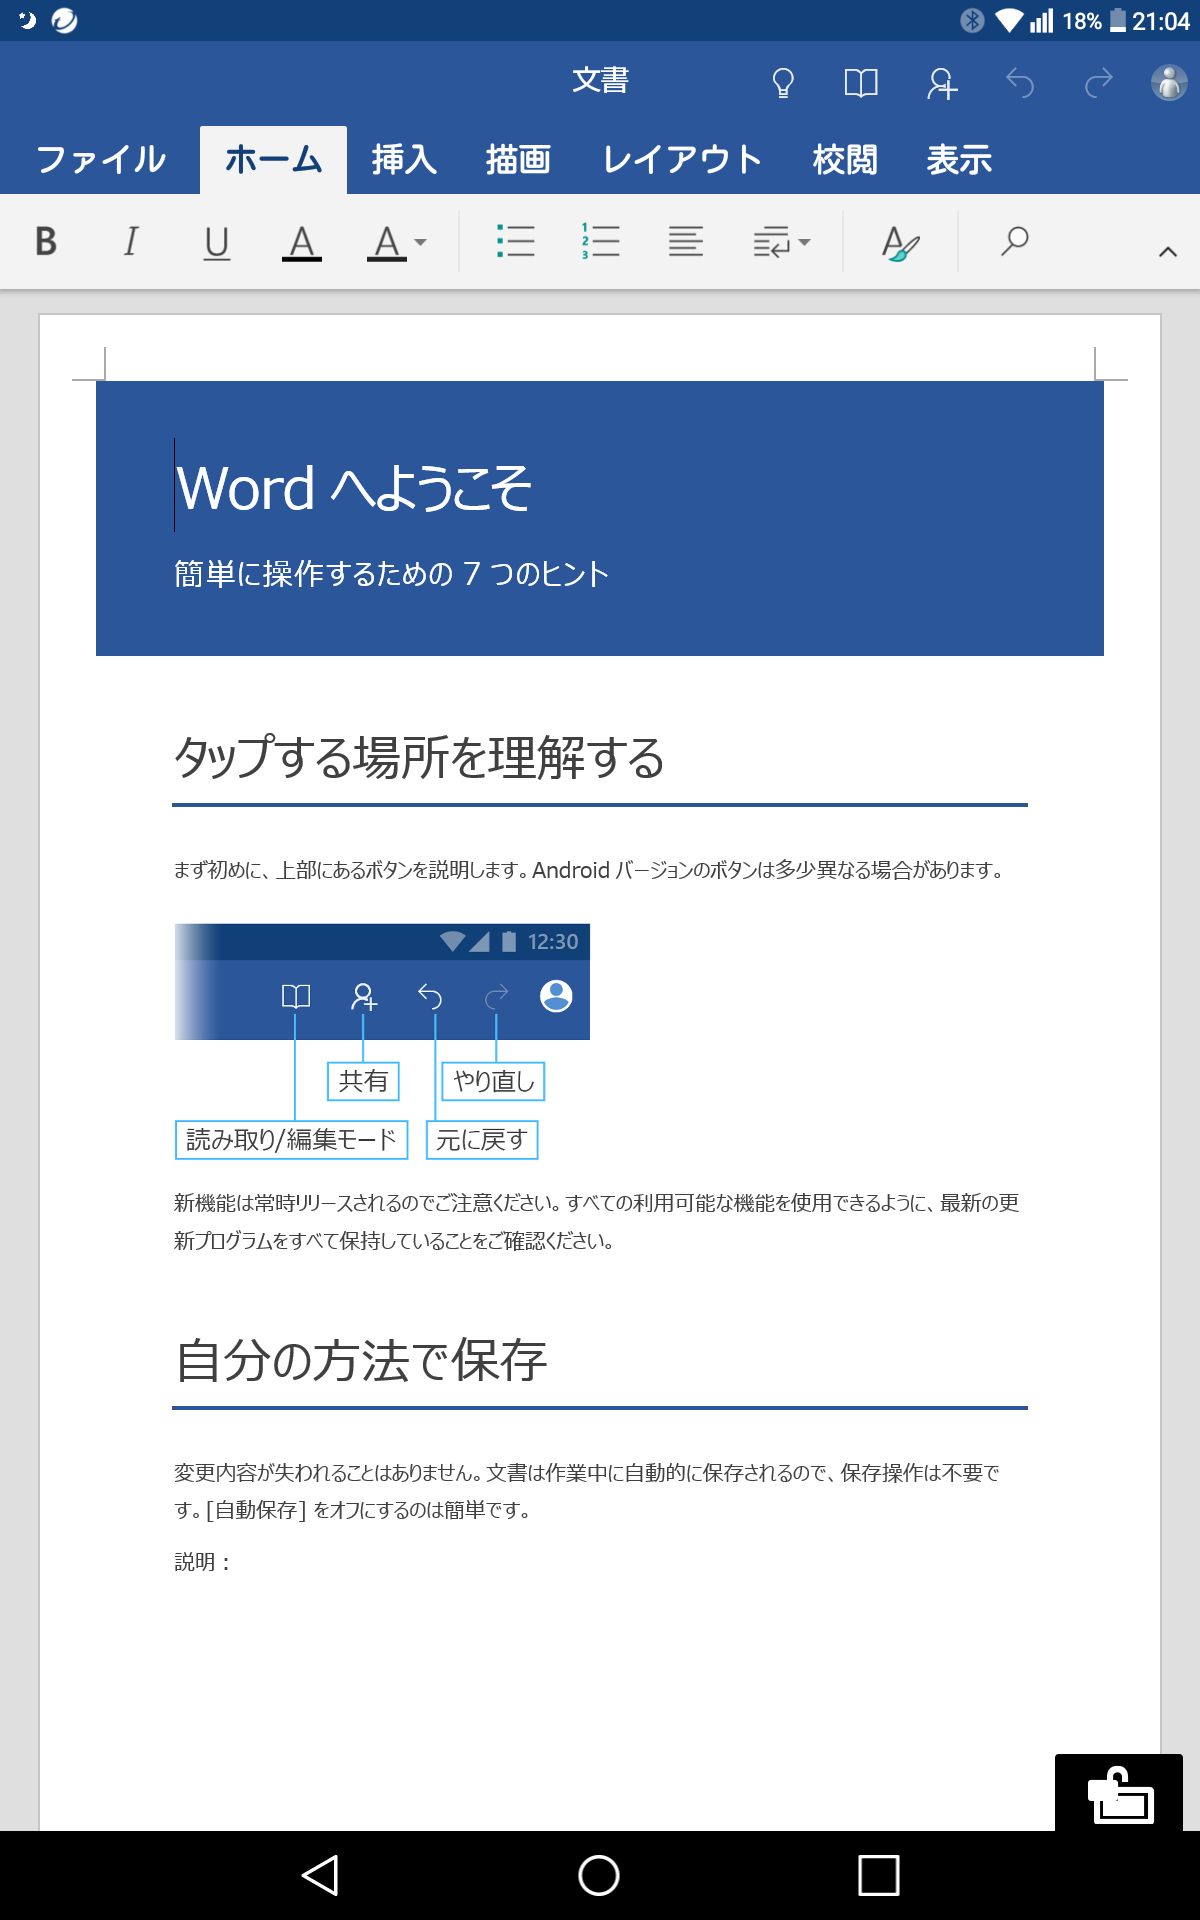
Task: Toggle Underline formatting
Action: coord(217,242)
